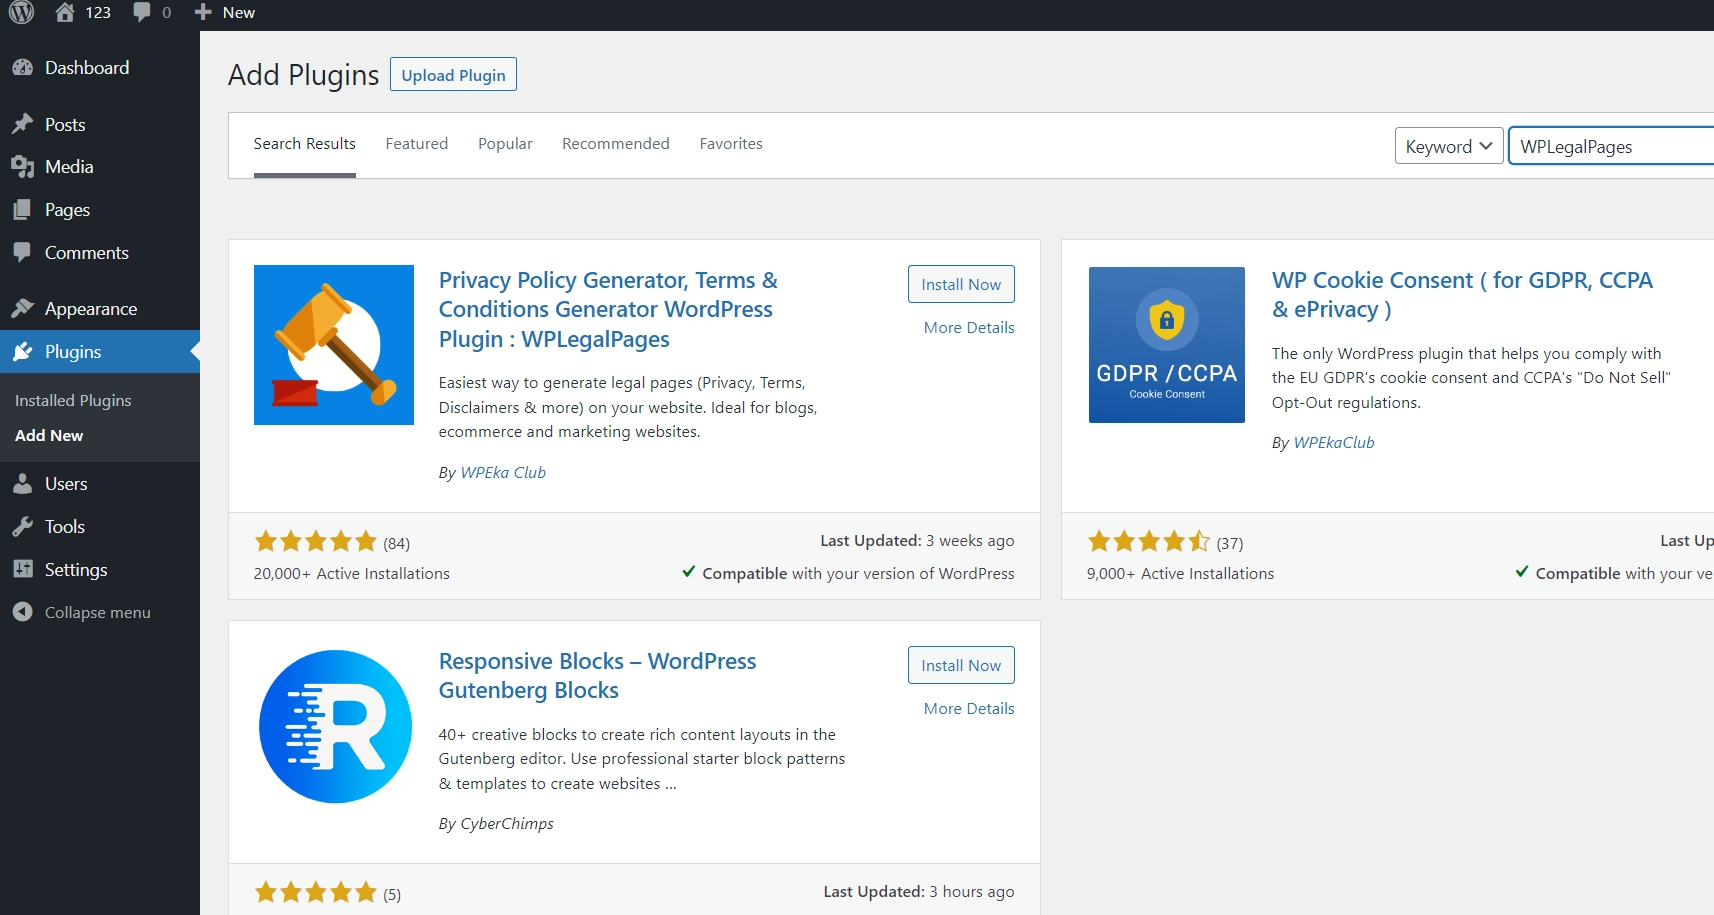Go to Installed Plugins in sidebar
Viewport: 1714px width, 915px height.
72,399
